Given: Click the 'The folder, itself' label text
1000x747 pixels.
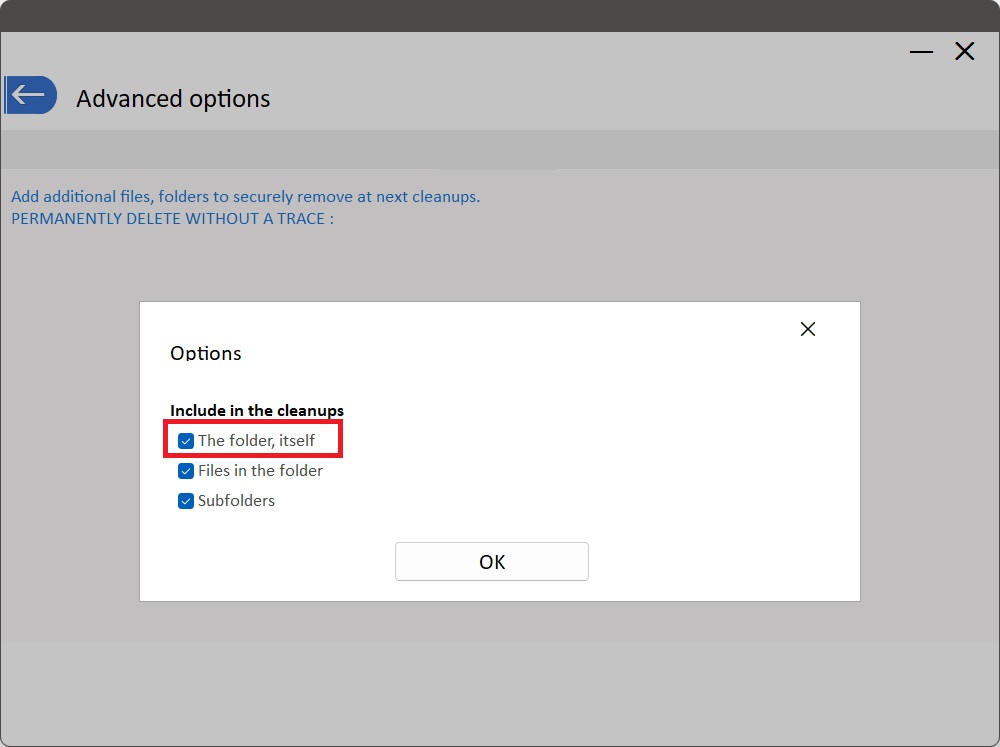Looking at the screenshot, I should point(256,441).
